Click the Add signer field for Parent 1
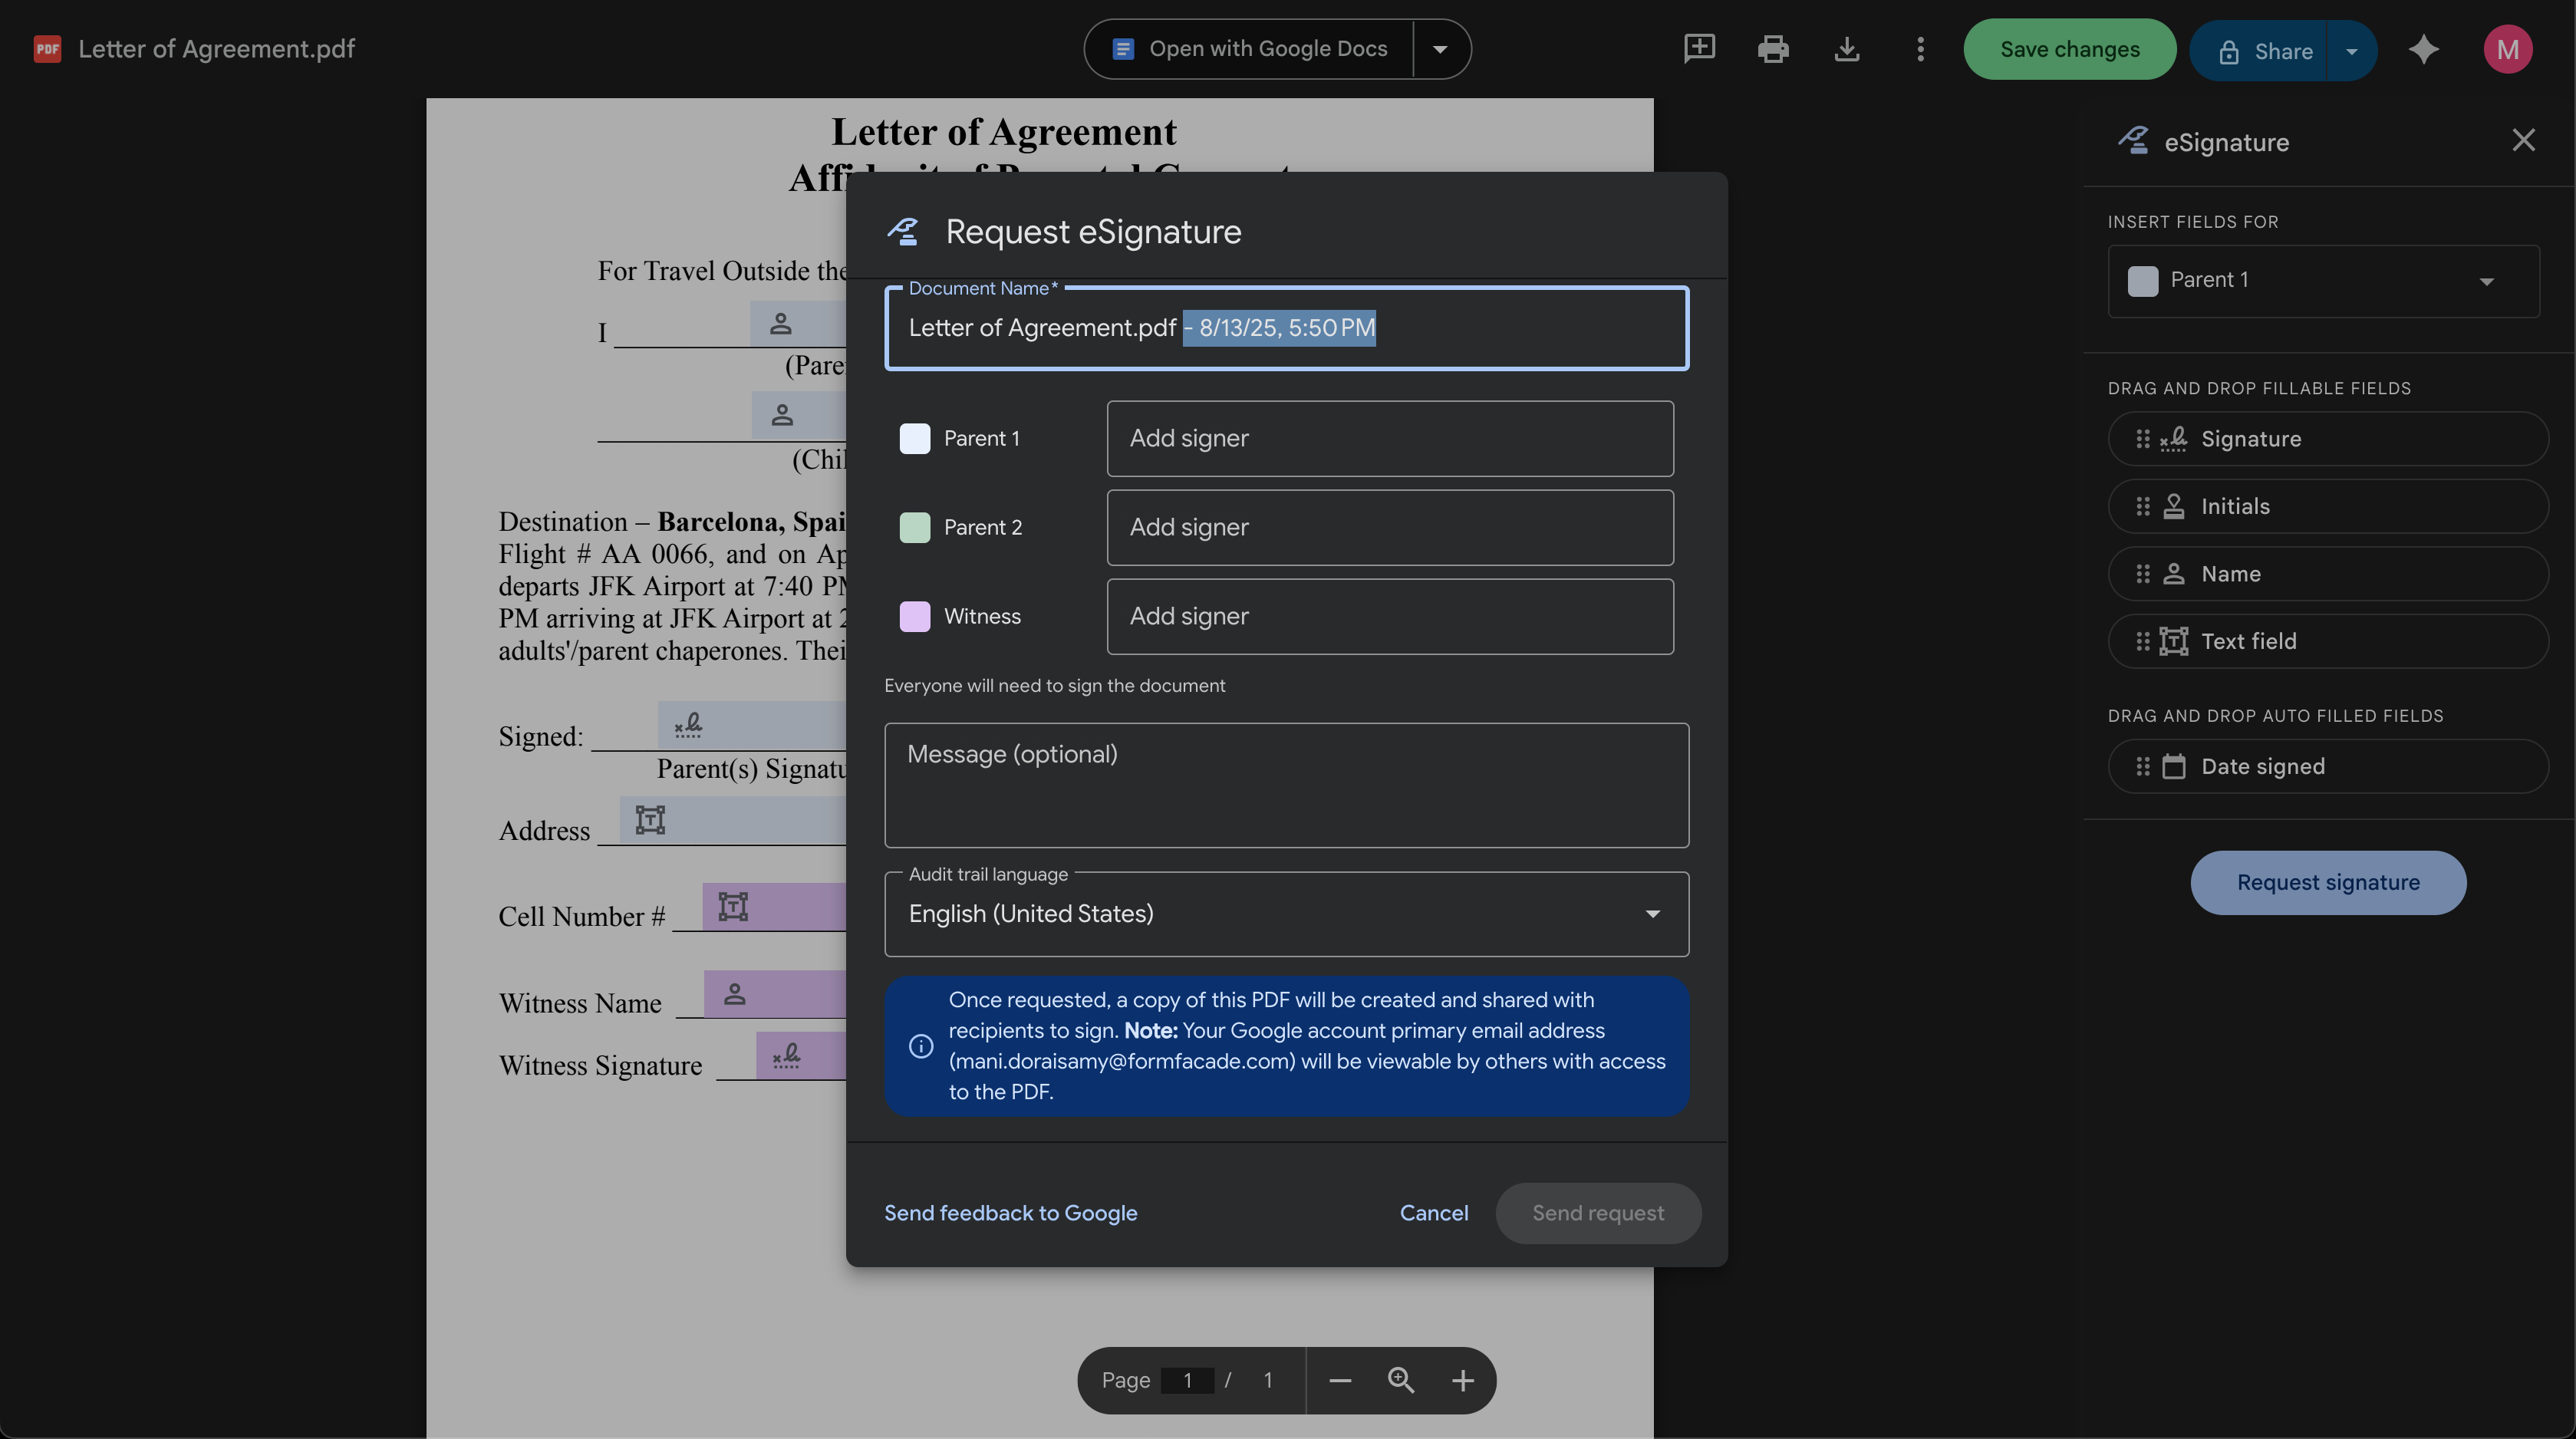 1389,438
